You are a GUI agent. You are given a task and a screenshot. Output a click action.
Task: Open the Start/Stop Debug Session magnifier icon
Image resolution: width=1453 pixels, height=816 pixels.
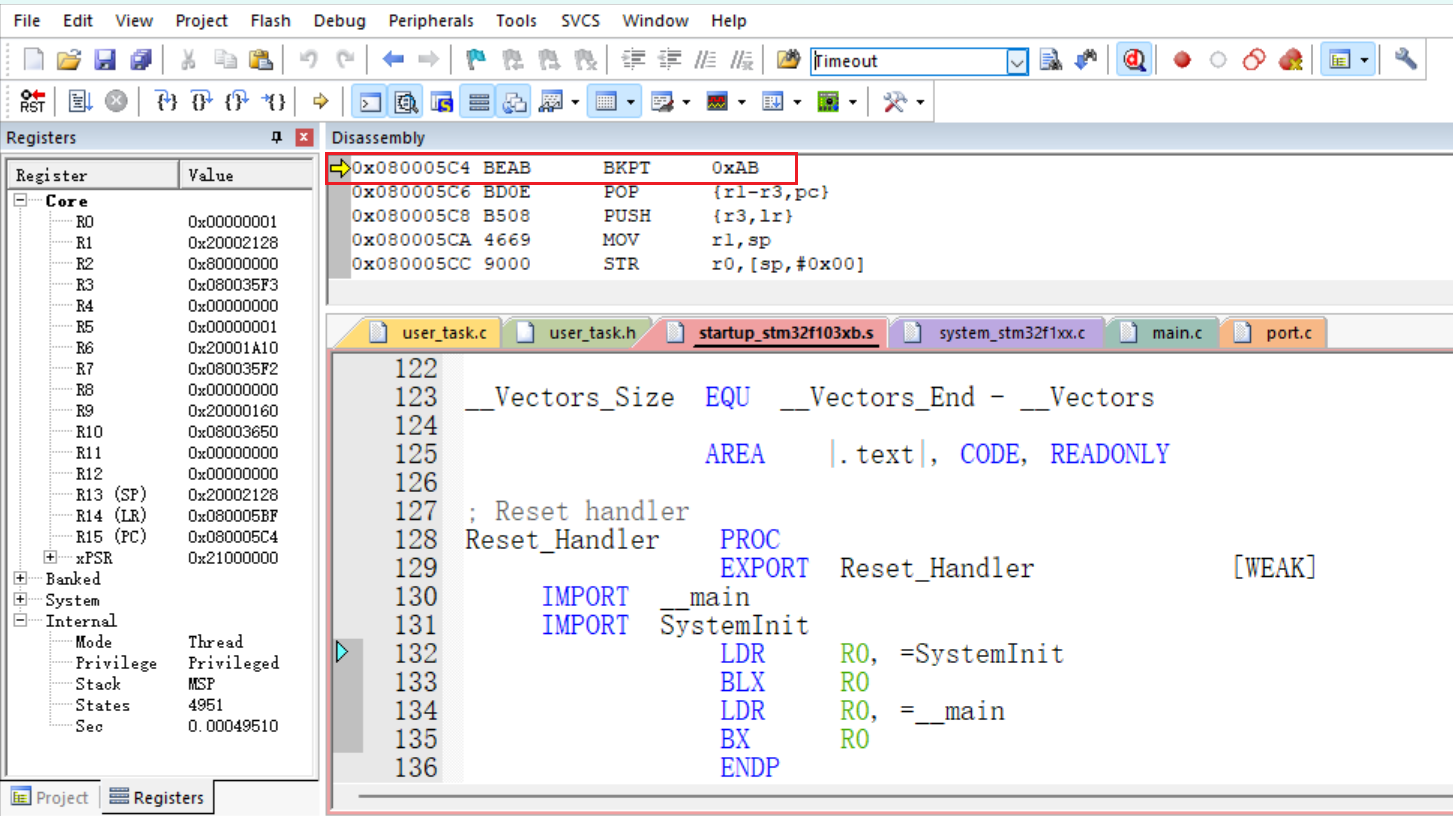pos(1135,59)
